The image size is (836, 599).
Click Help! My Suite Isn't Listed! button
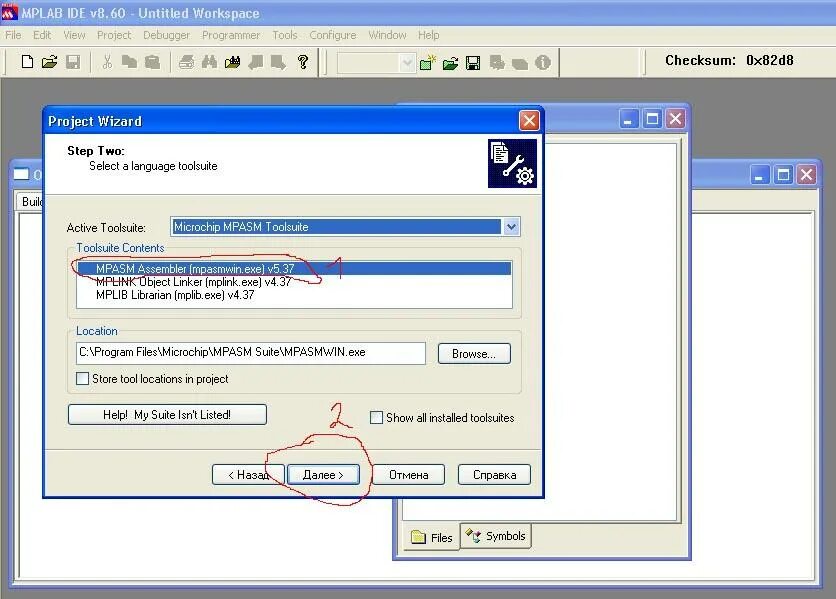[x=167, y=414]
